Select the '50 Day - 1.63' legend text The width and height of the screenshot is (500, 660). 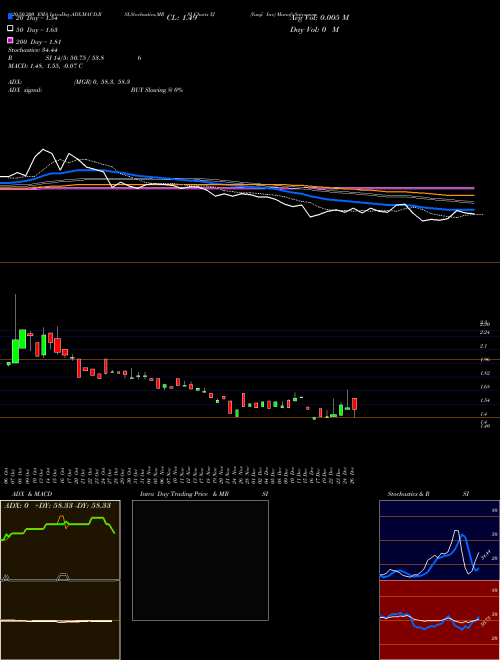click(37, 30)
